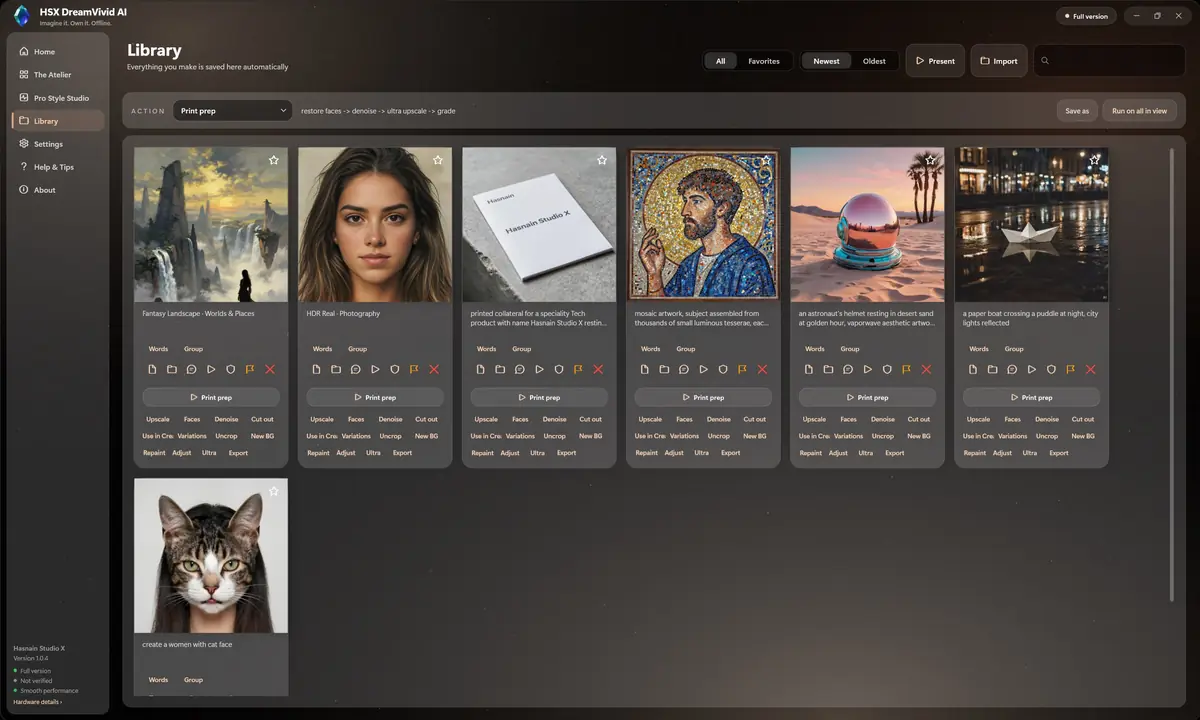Click the document icon on HDR Real card

[x=316, y=369]
